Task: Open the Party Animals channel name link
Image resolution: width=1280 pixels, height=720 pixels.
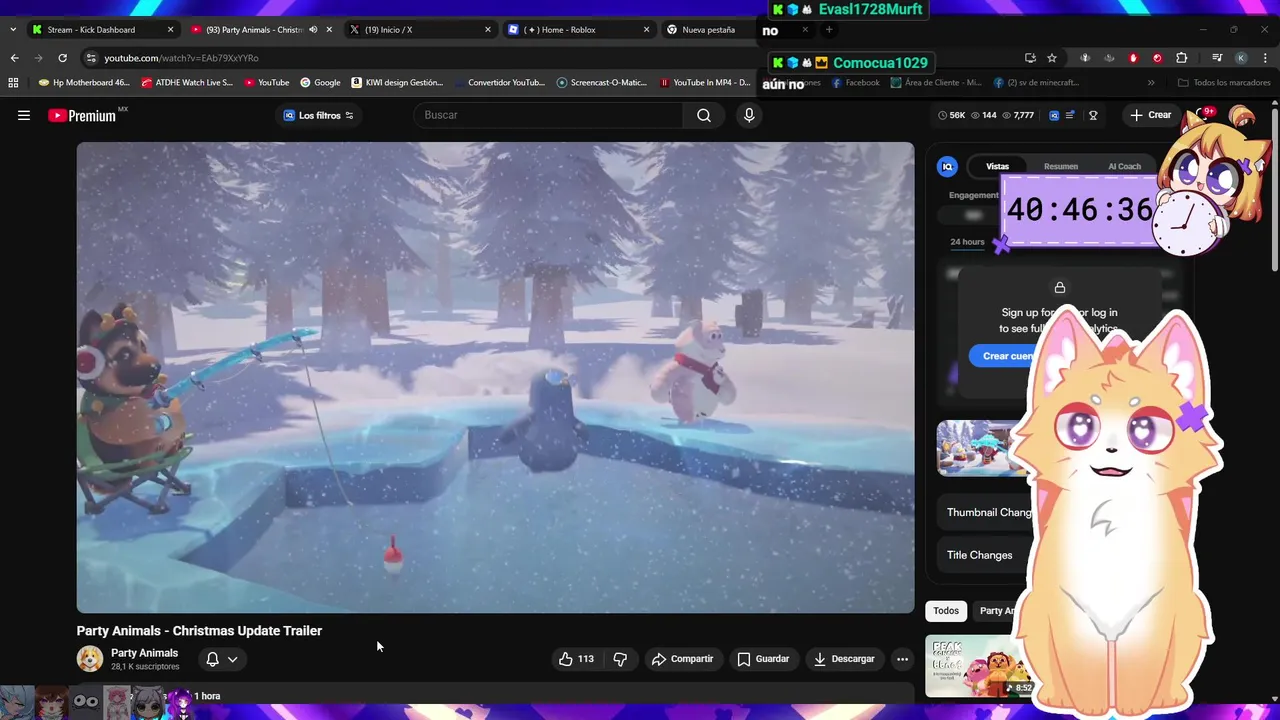Action: 144,653
